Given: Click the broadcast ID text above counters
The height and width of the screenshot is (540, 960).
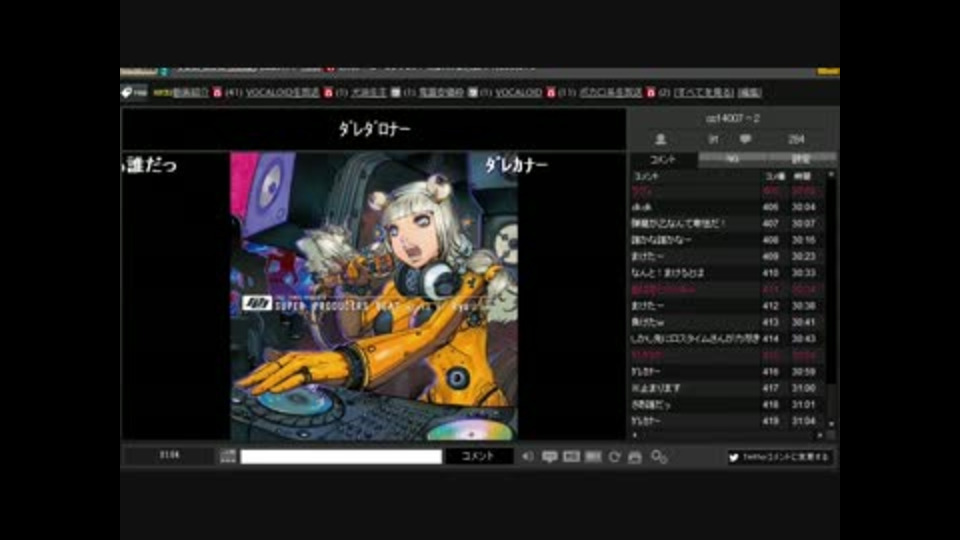Looking at the screenshot, I should [732, 119].
